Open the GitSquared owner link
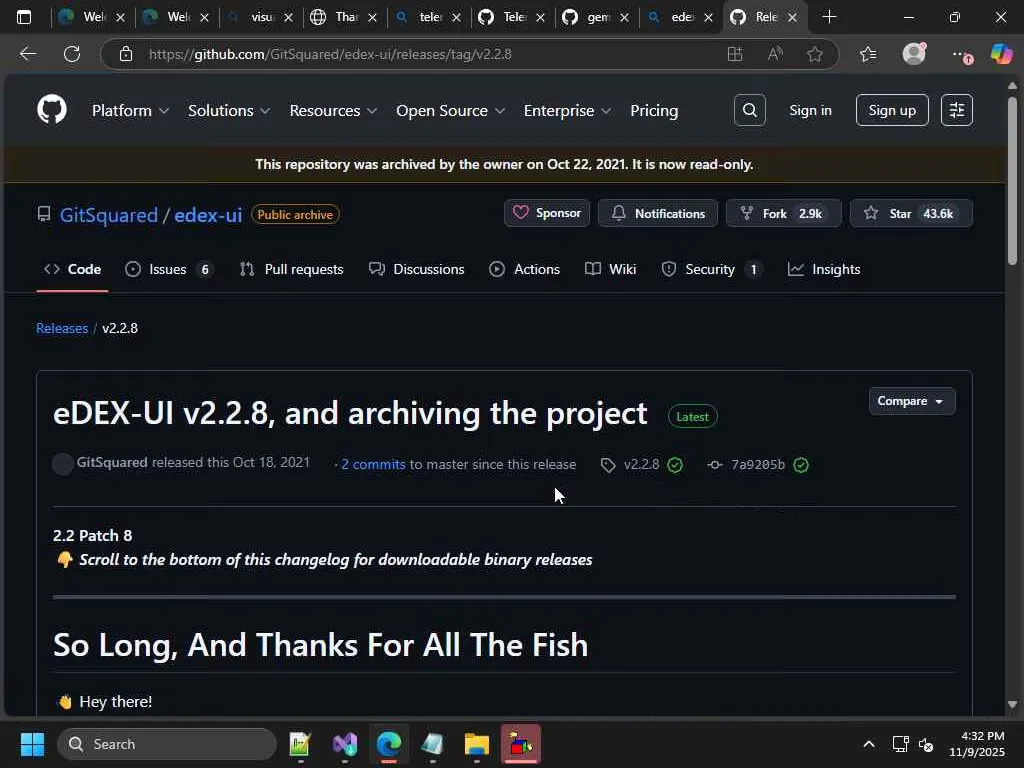The height and width of the screenshot is (768, 1024). click(x=108, y=215)
